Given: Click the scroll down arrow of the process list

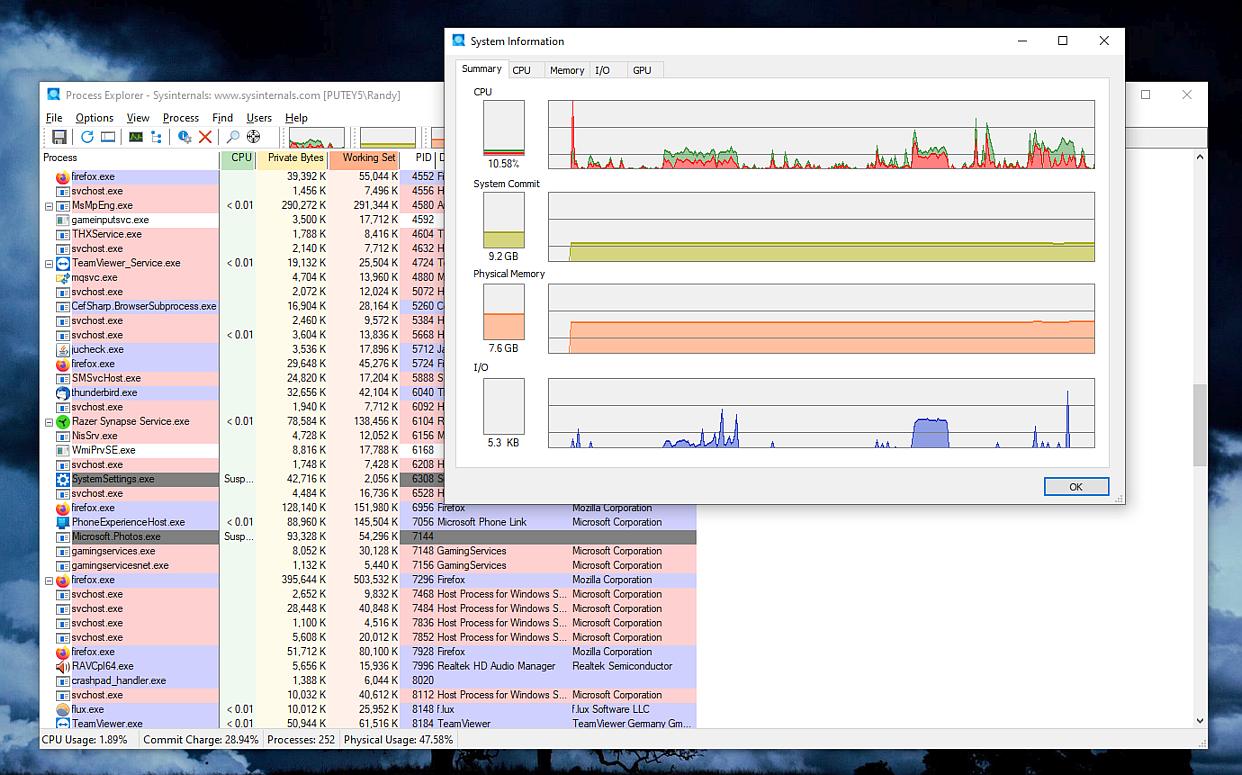Looking at the screenshot, I should 1200,720.
